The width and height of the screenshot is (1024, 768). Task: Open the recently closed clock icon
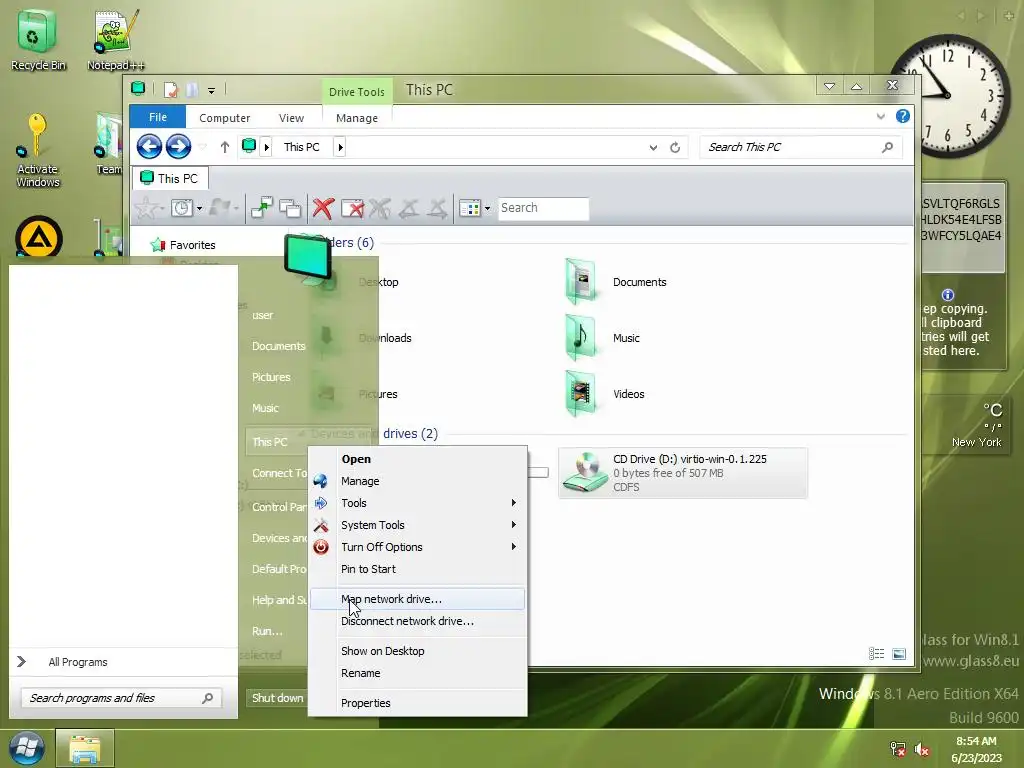[x=182, y=208]
